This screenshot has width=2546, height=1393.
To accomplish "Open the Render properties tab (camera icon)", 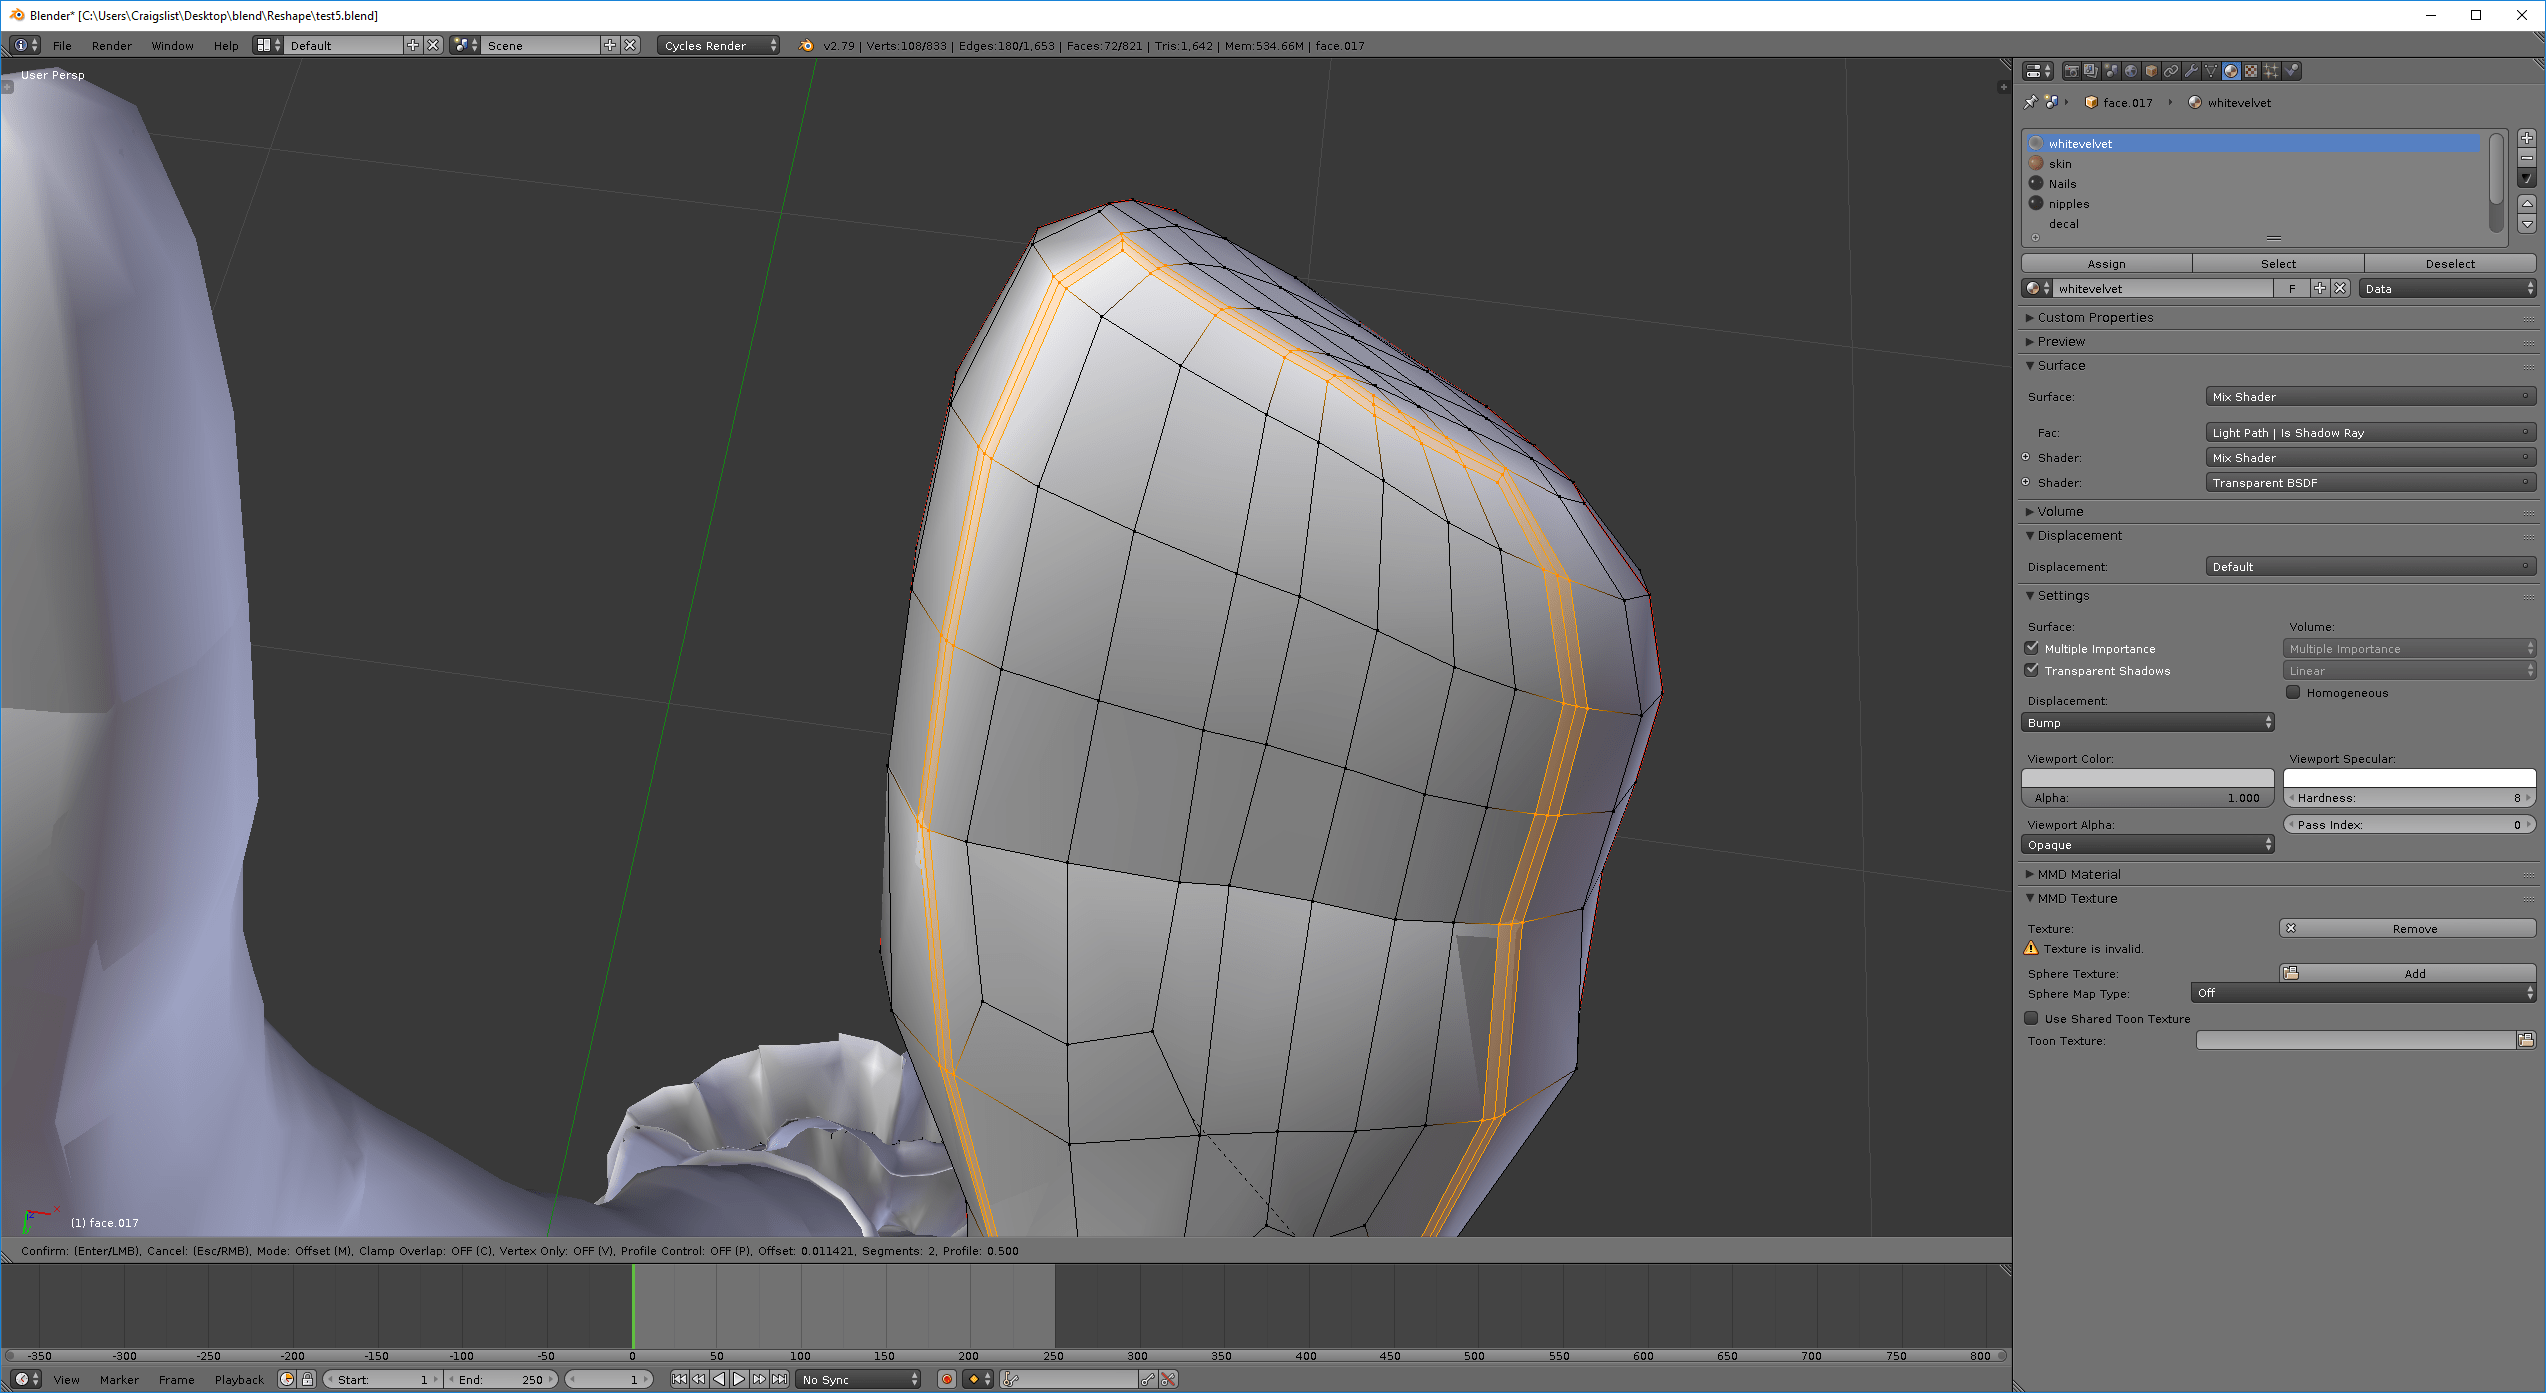I will click(x=2072, y=70).
